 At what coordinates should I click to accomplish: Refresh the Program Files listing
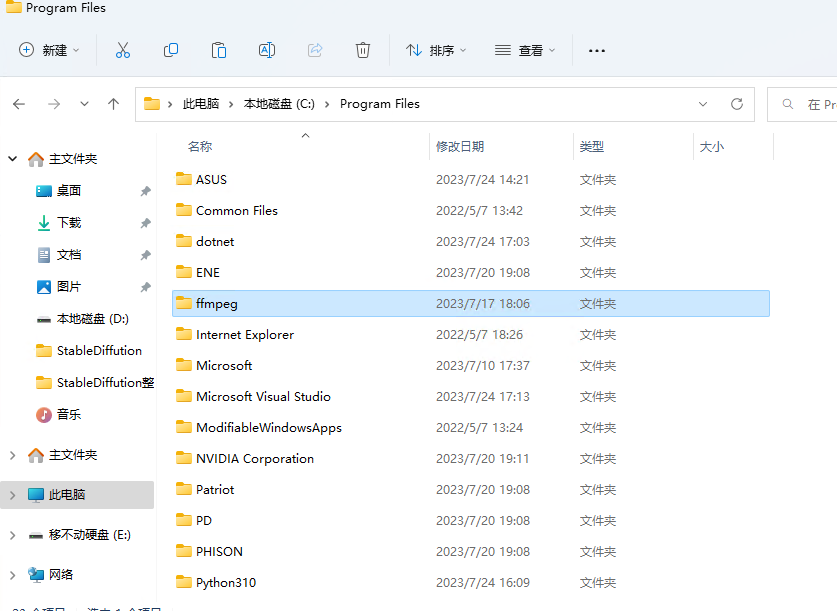point(737,104)
